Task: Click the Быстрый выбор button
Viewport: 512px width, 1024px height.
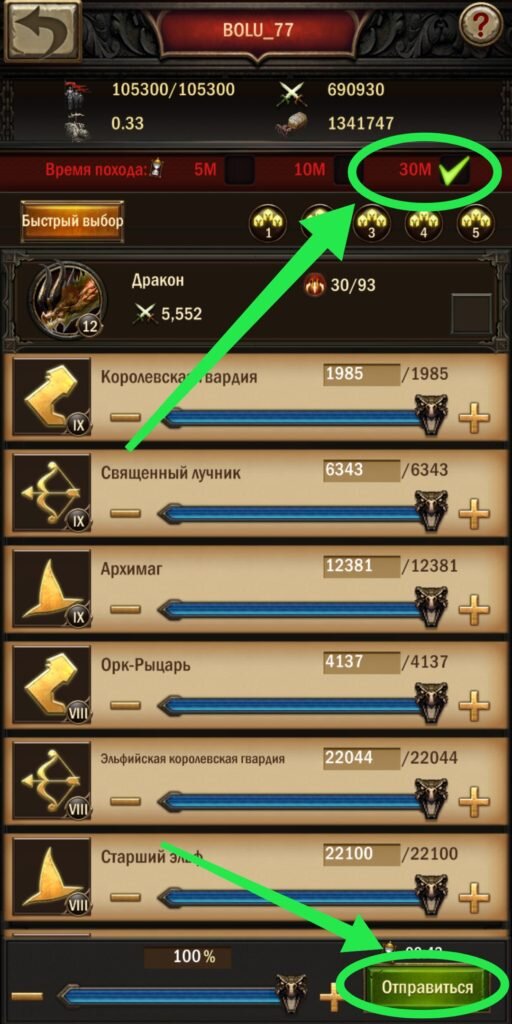Action: coord(72,220)
